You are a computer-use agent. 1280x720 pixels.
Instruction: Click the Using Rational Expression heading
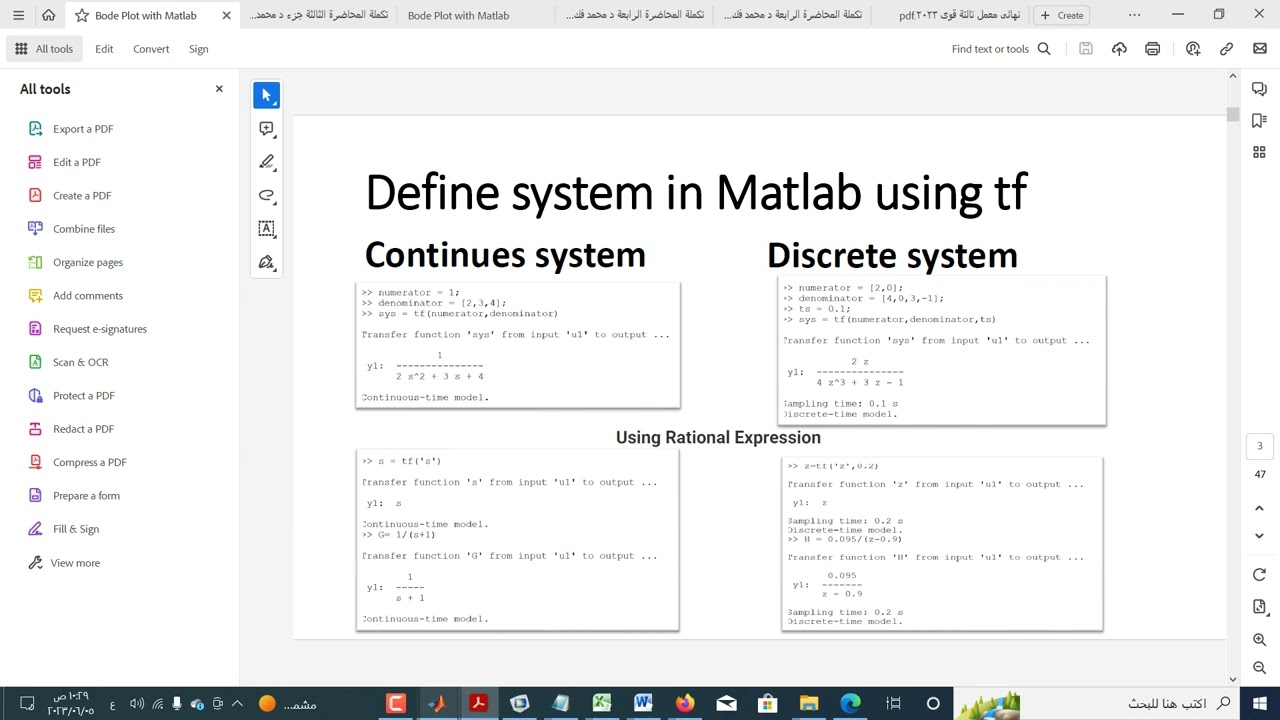tap(718, 438)
